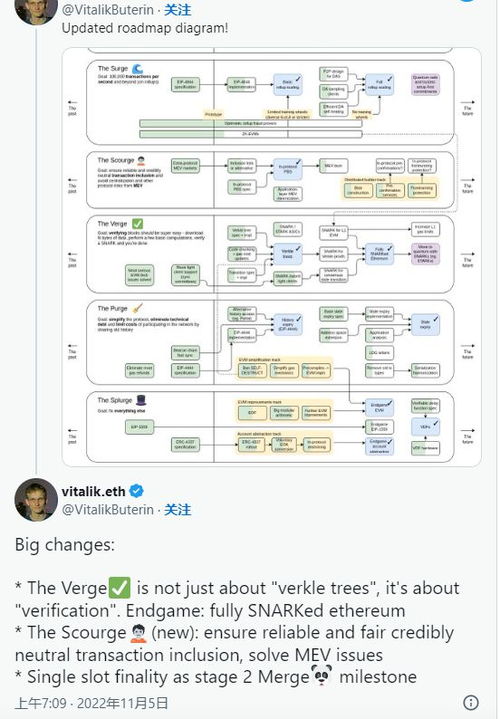Click 关注 beside the lower @VitalikButerin handle
Viewport: 500px width, 719px height.
point(178,509)
